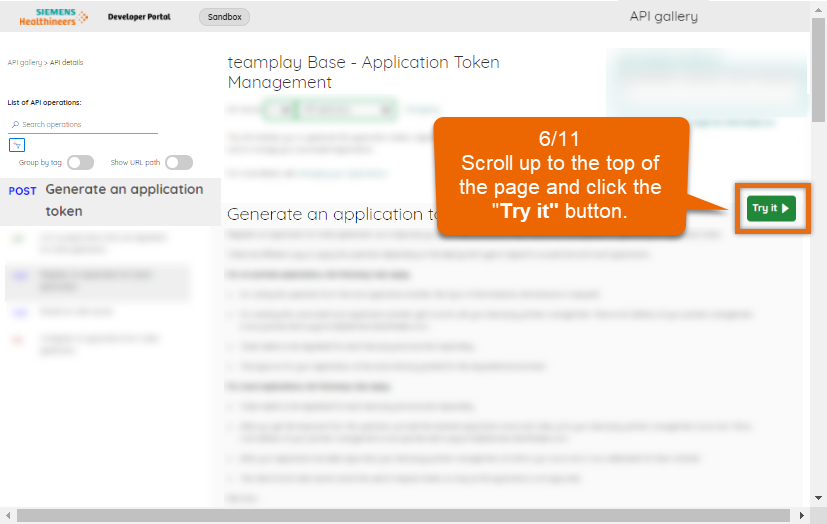The height and width of the screenshot is (524, 827).
Task: Turn on the Show URL path toggle
Action: pos(179,163)
